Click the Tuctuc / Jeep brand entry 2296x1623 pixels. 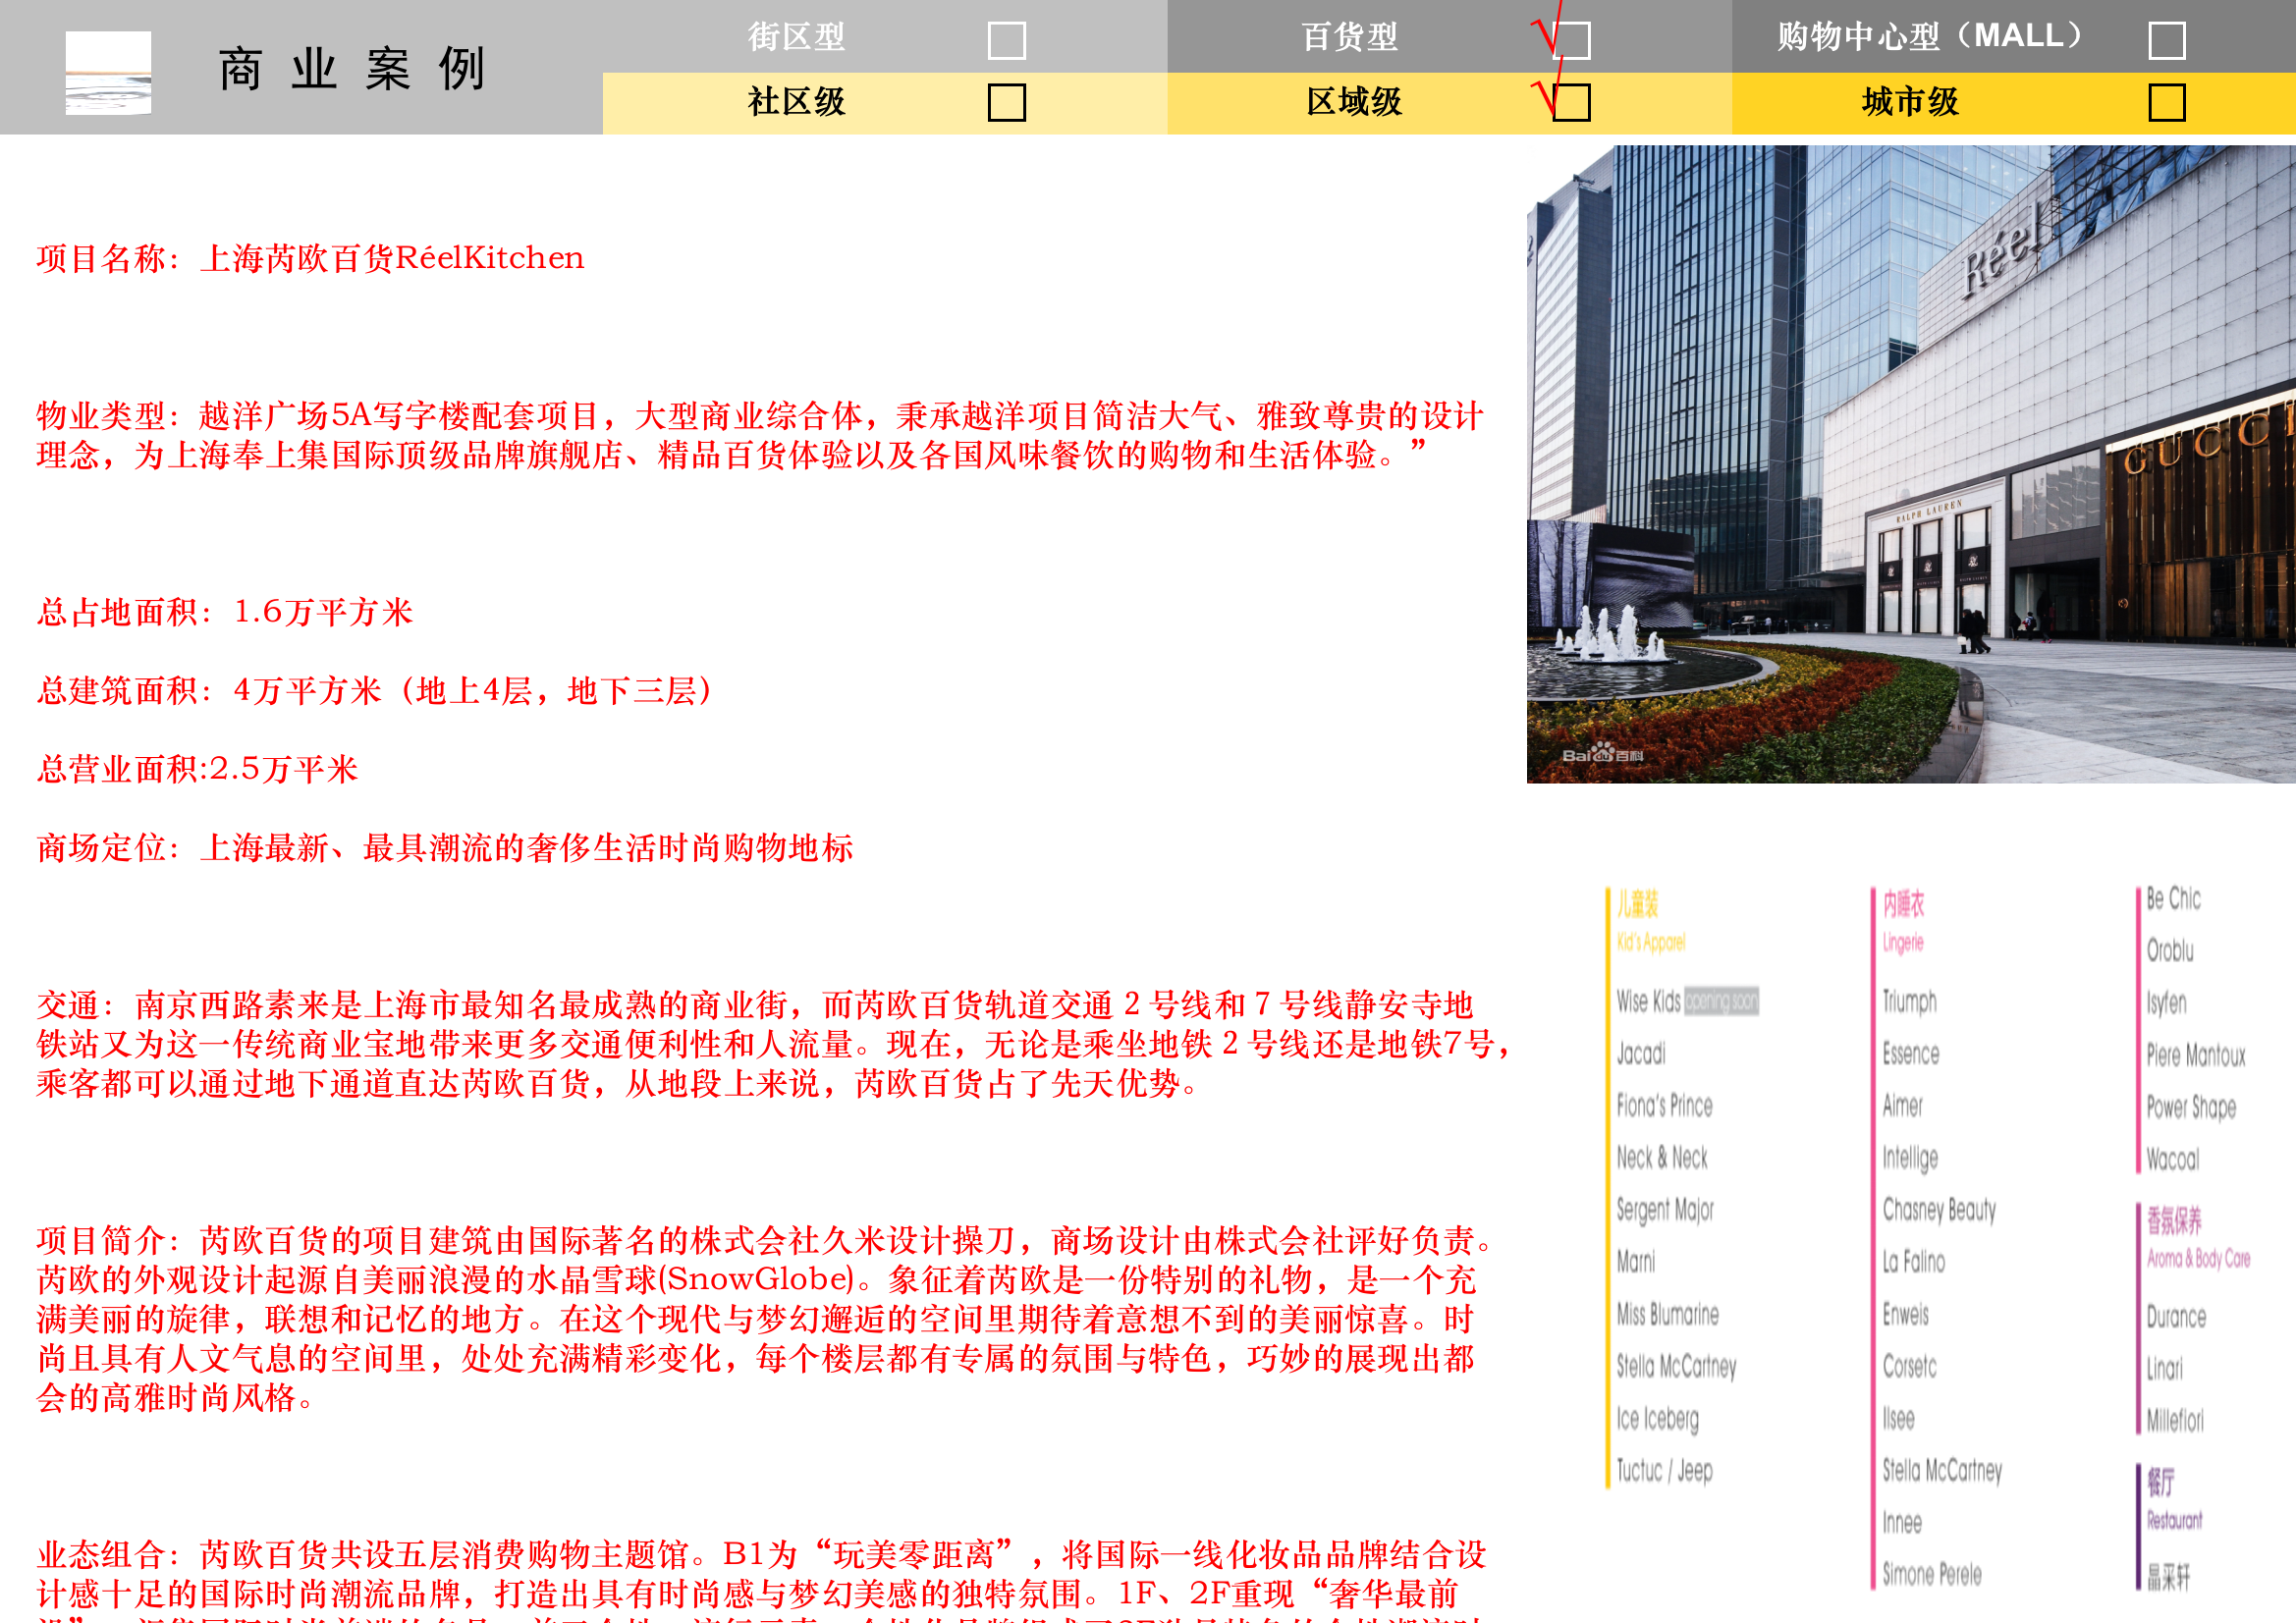coord(1664,1471)
